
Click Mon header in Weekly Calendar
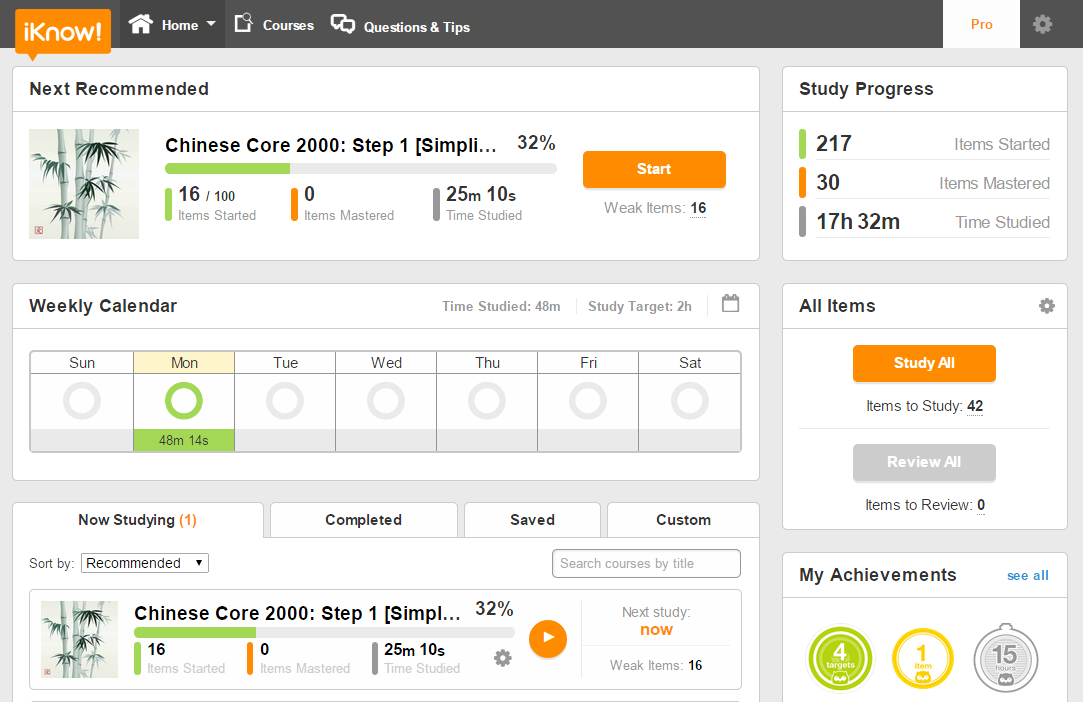(184, 363)
